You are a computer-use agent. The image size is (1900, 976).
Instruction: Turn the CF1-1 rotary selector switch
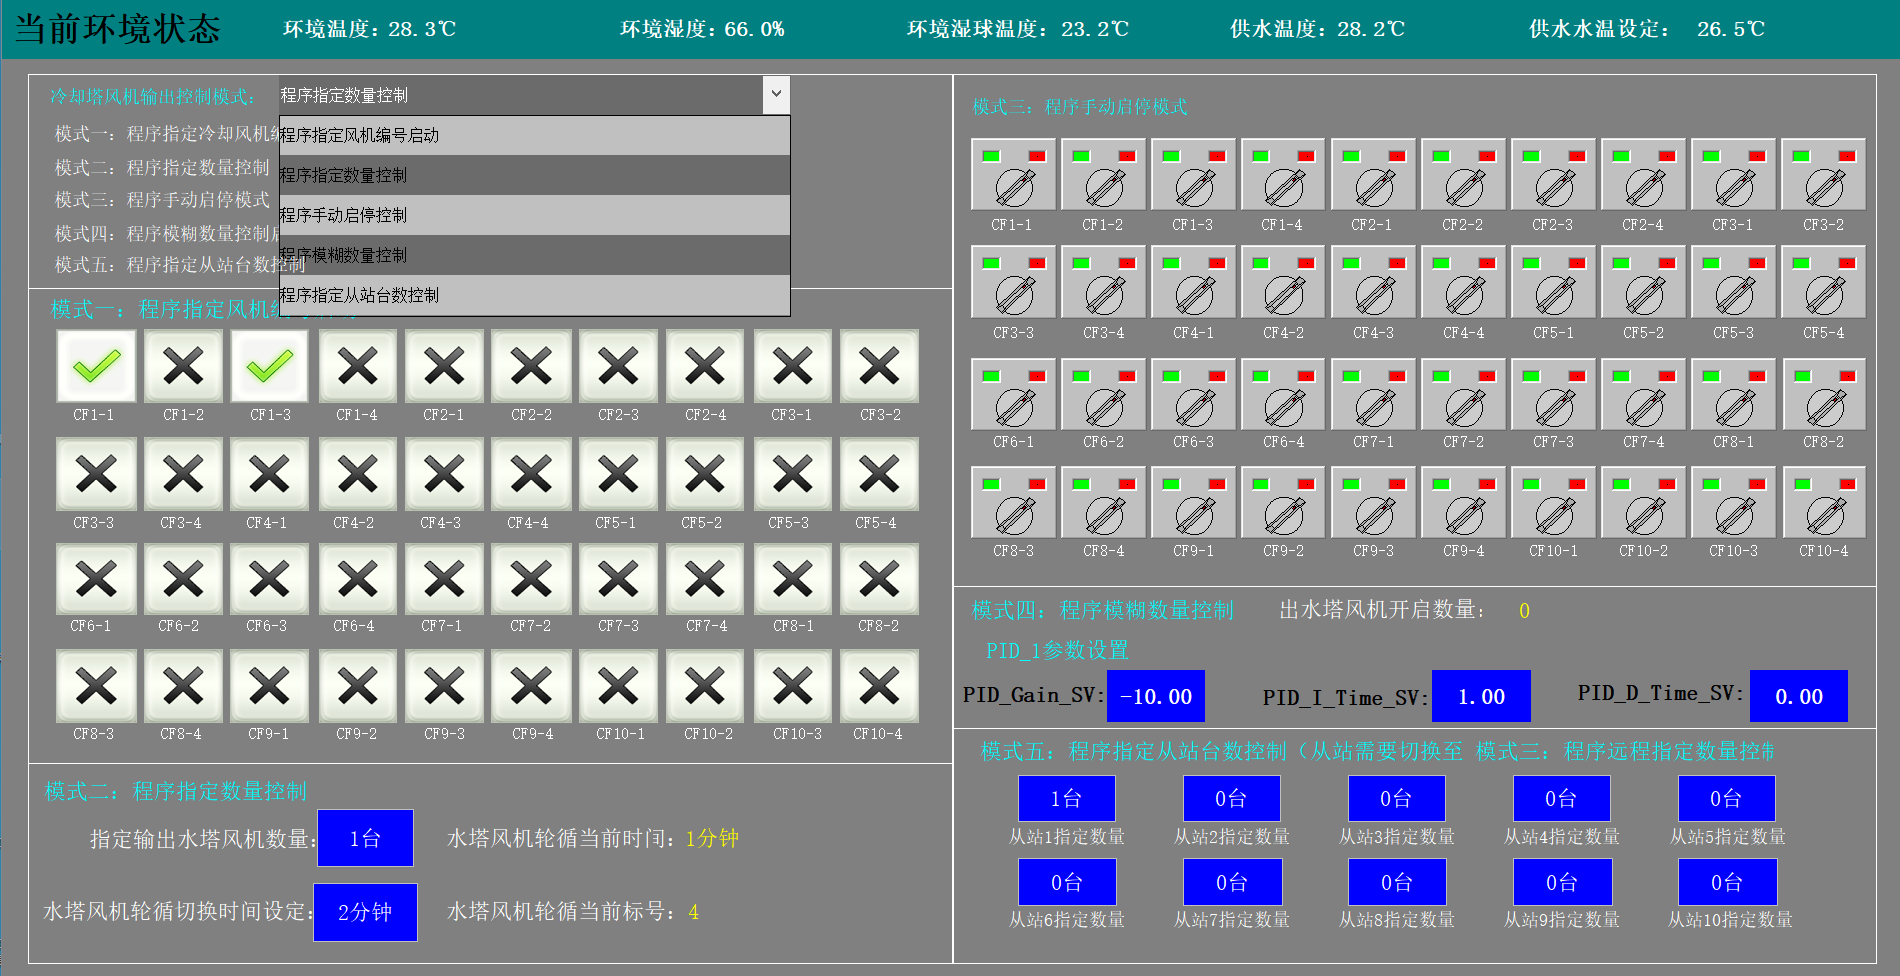(1013, 185)
